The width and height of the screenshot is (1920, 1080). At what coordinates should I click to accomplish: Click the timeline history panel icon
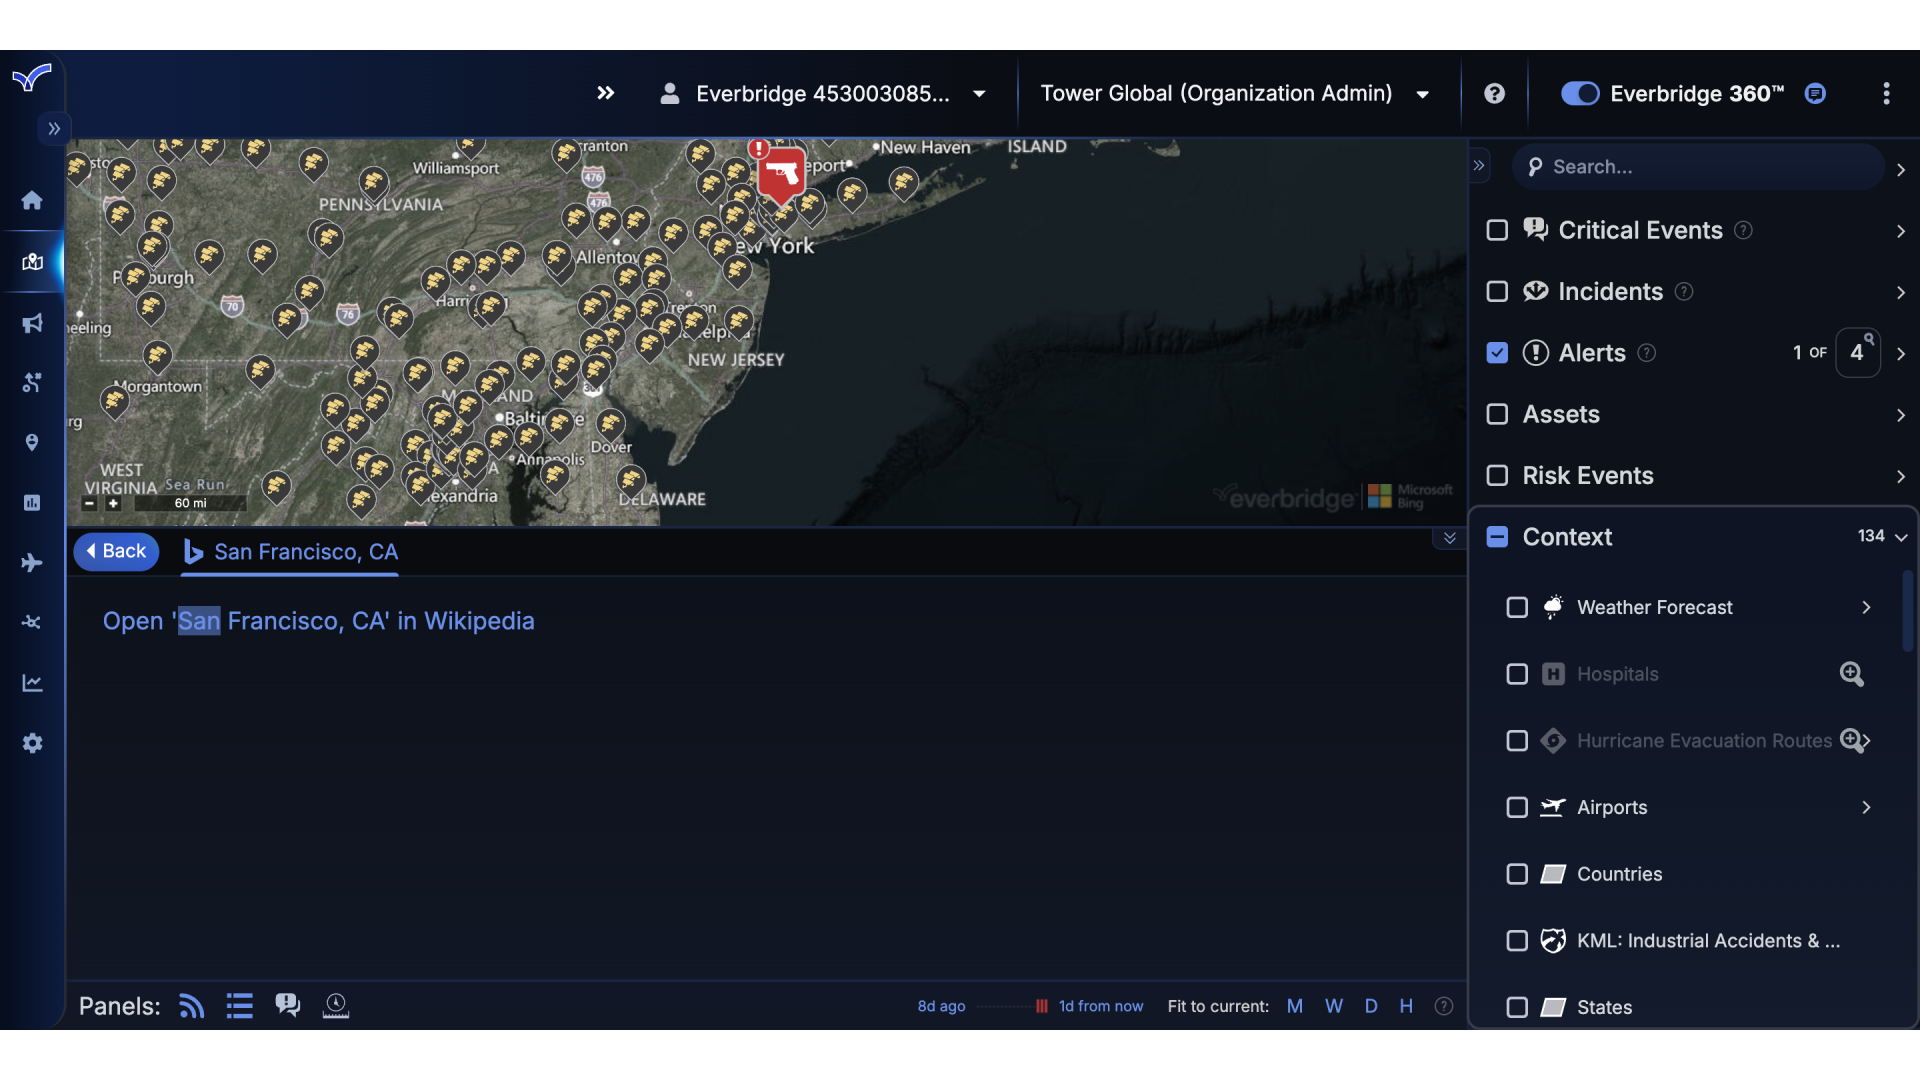(335, 1005)
